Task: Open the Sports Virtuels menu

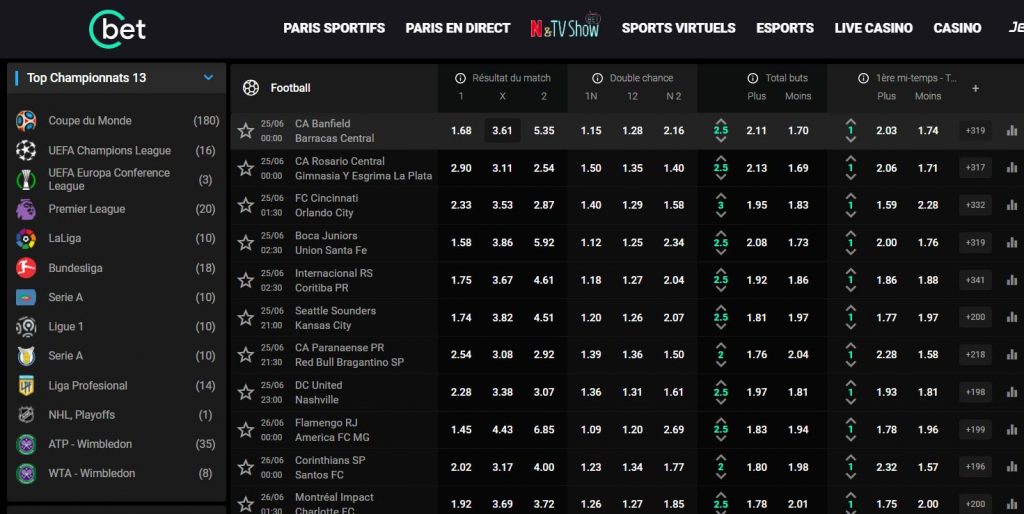Action: pyautogui.click(x=679, y=28)
